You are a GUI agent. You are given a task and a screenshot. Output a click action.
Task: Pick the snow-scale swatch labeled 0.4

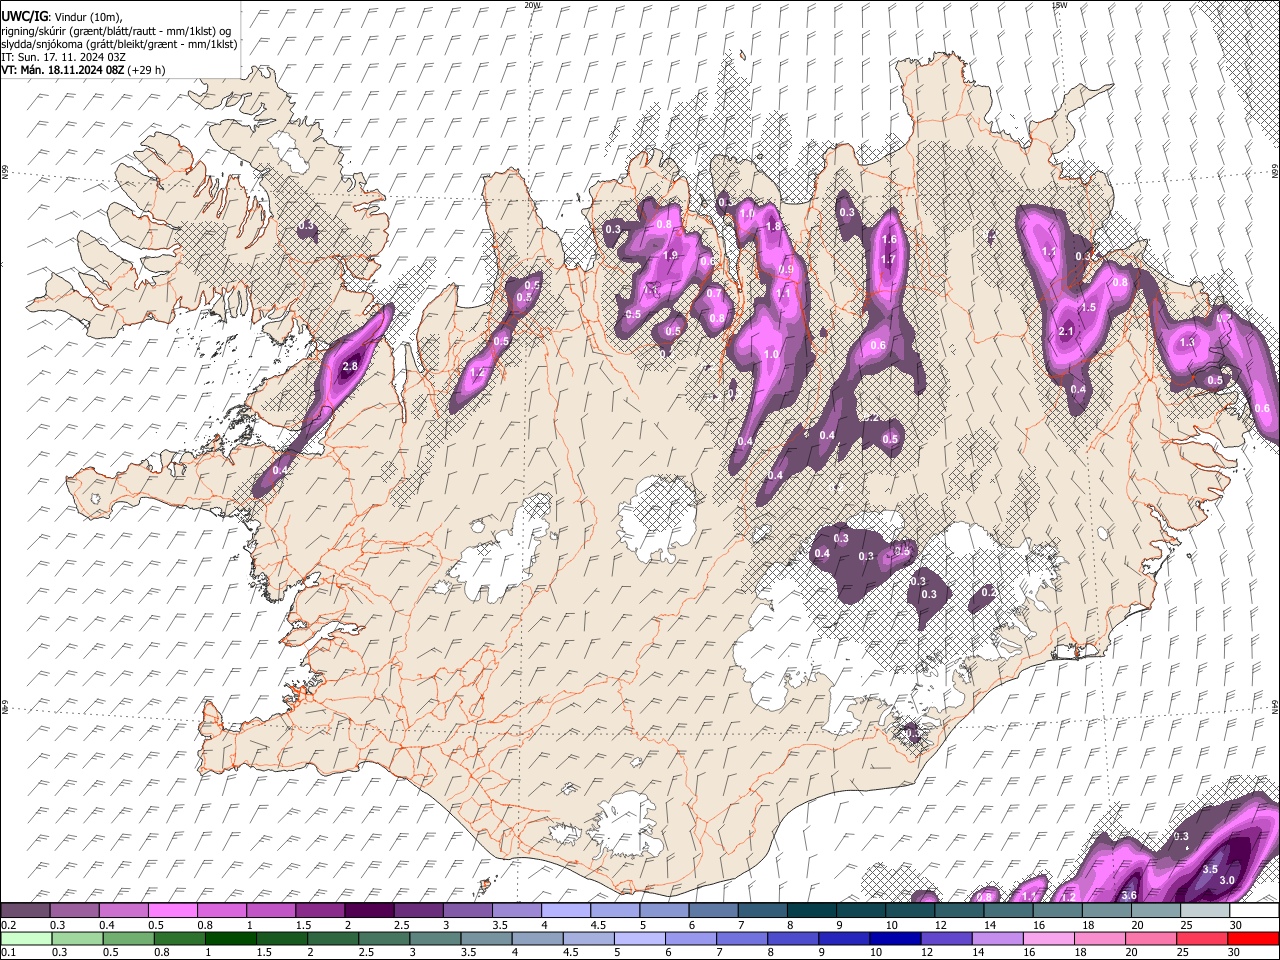coord(123,910)
